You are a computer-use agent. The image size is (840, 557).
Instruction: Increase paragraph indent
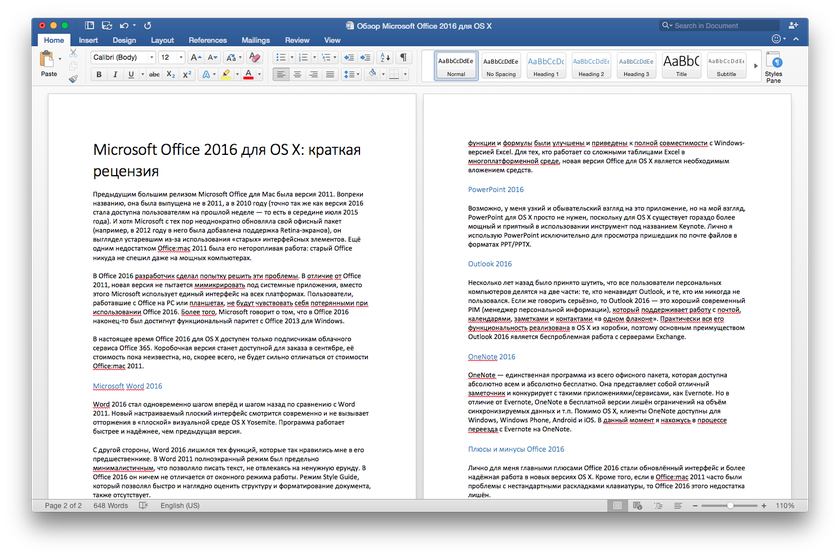pos(365,57)
